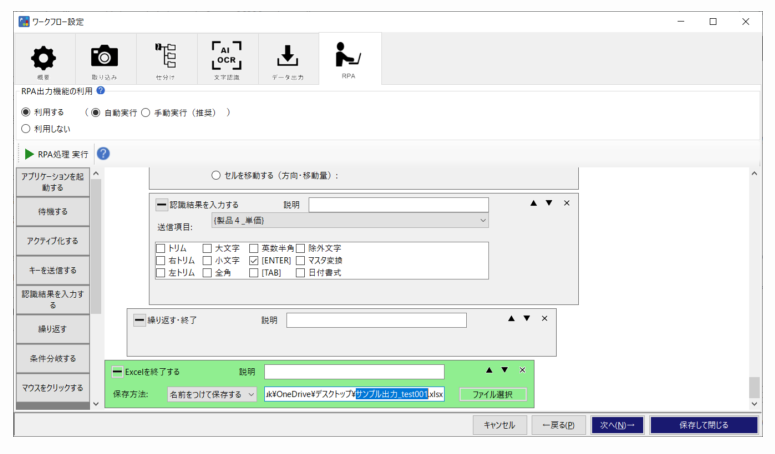
Task: Click workflow panel scrollbar thumb
Action: pyautogui.click(x=754, y=387)
